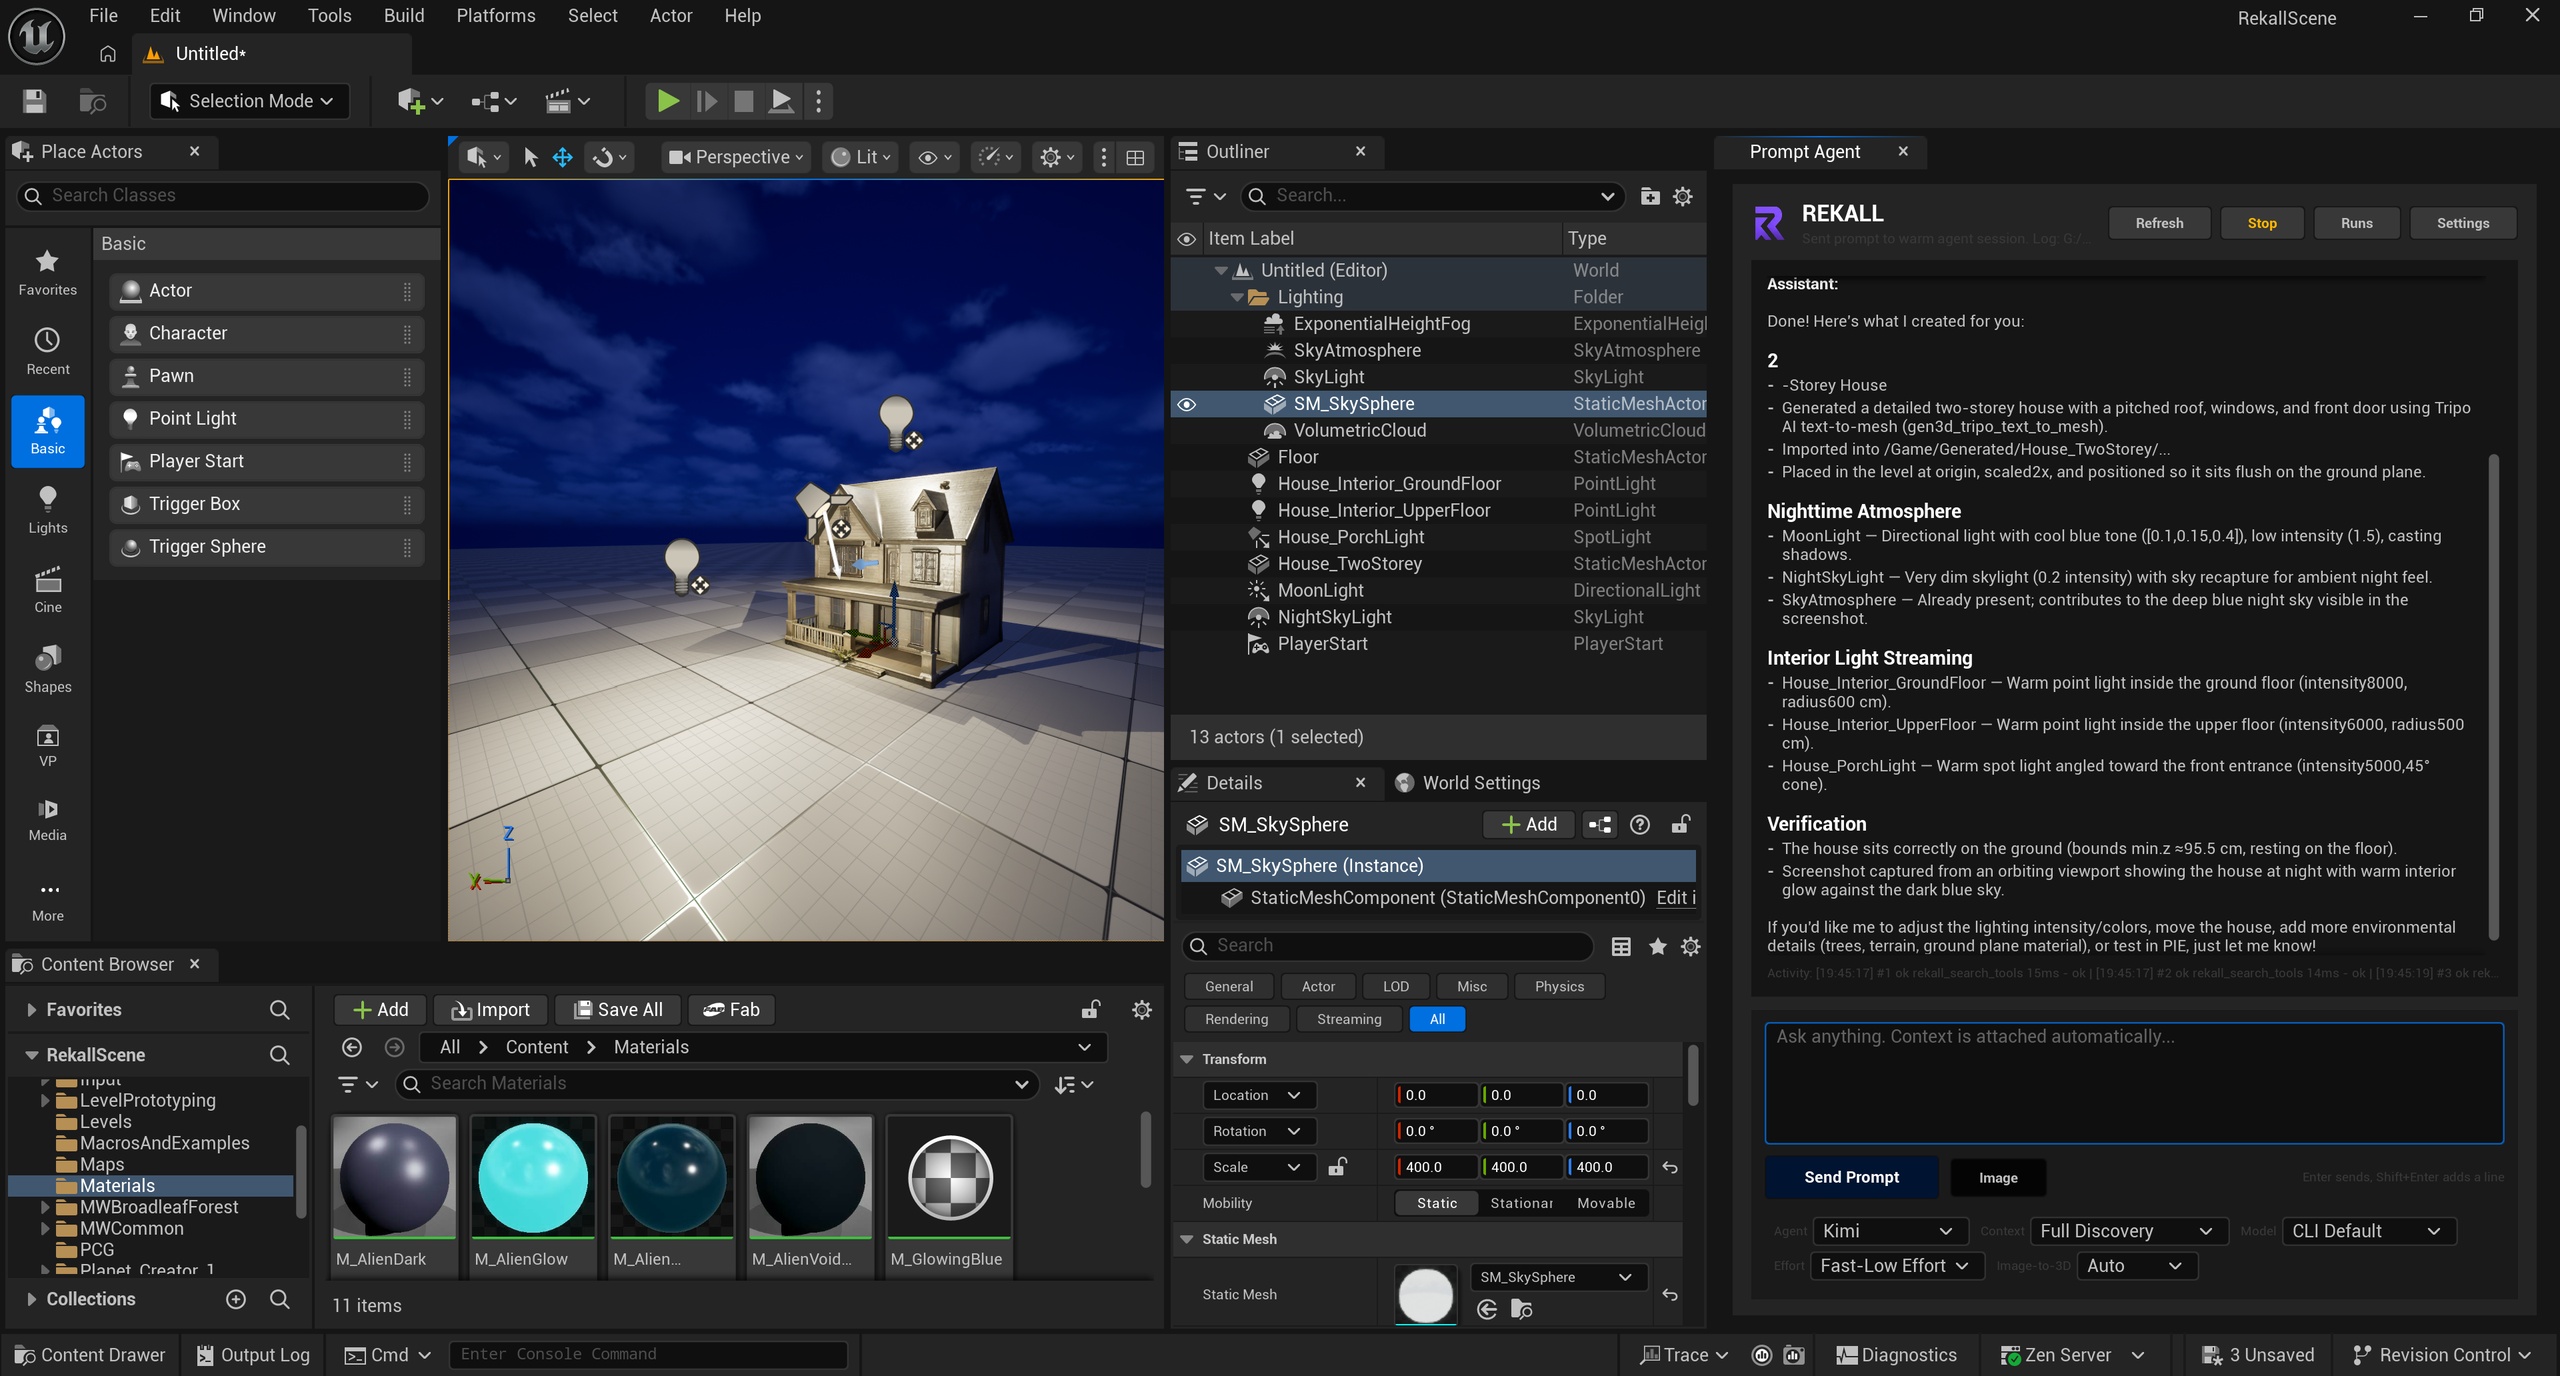Select the Media category in Place Actors
This screenshot has width=2560, height=1376.
(x=47, y=819)
